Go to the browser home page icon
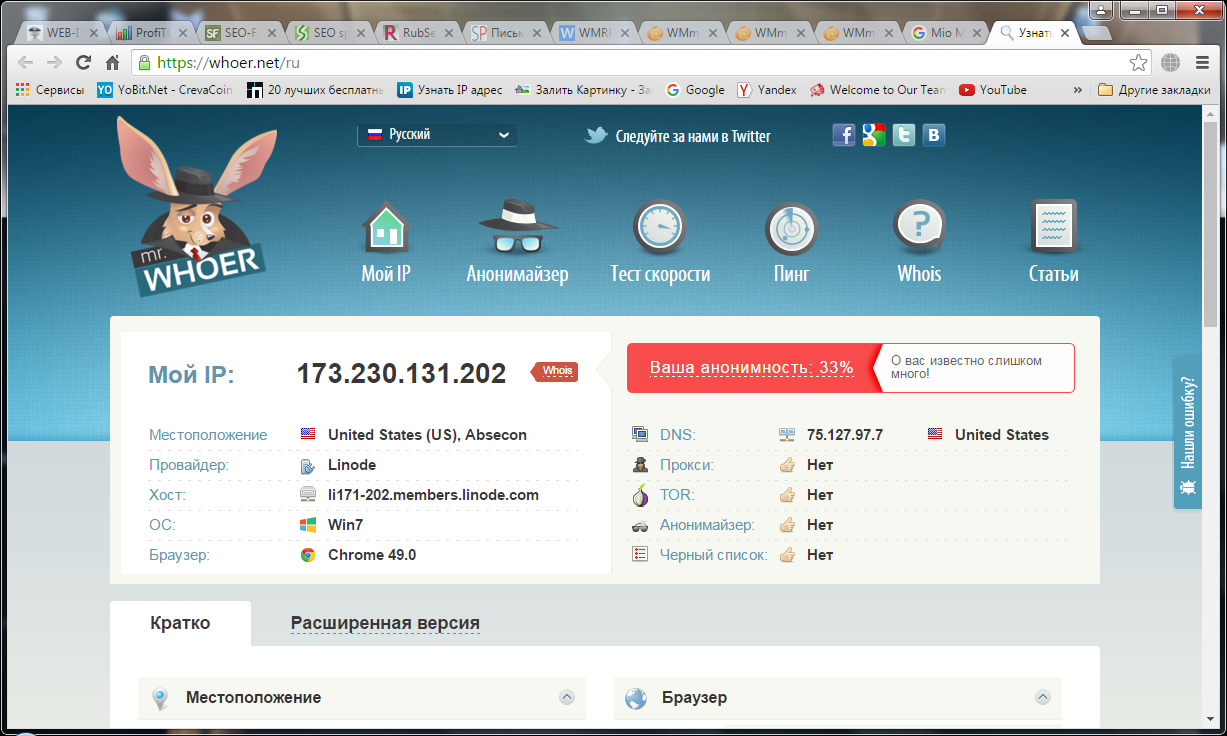 tap(113, 62)
